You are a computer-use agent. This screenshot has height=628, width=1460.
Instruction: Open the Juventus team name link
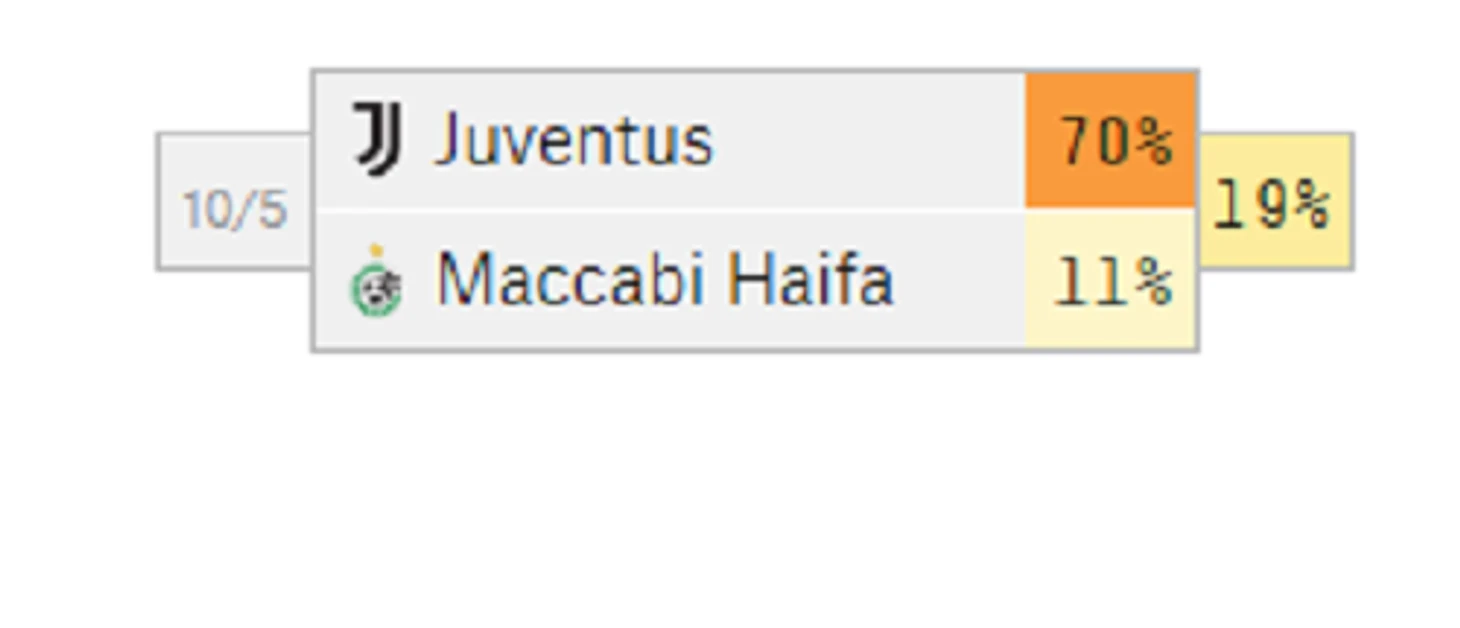pos(574,140)
